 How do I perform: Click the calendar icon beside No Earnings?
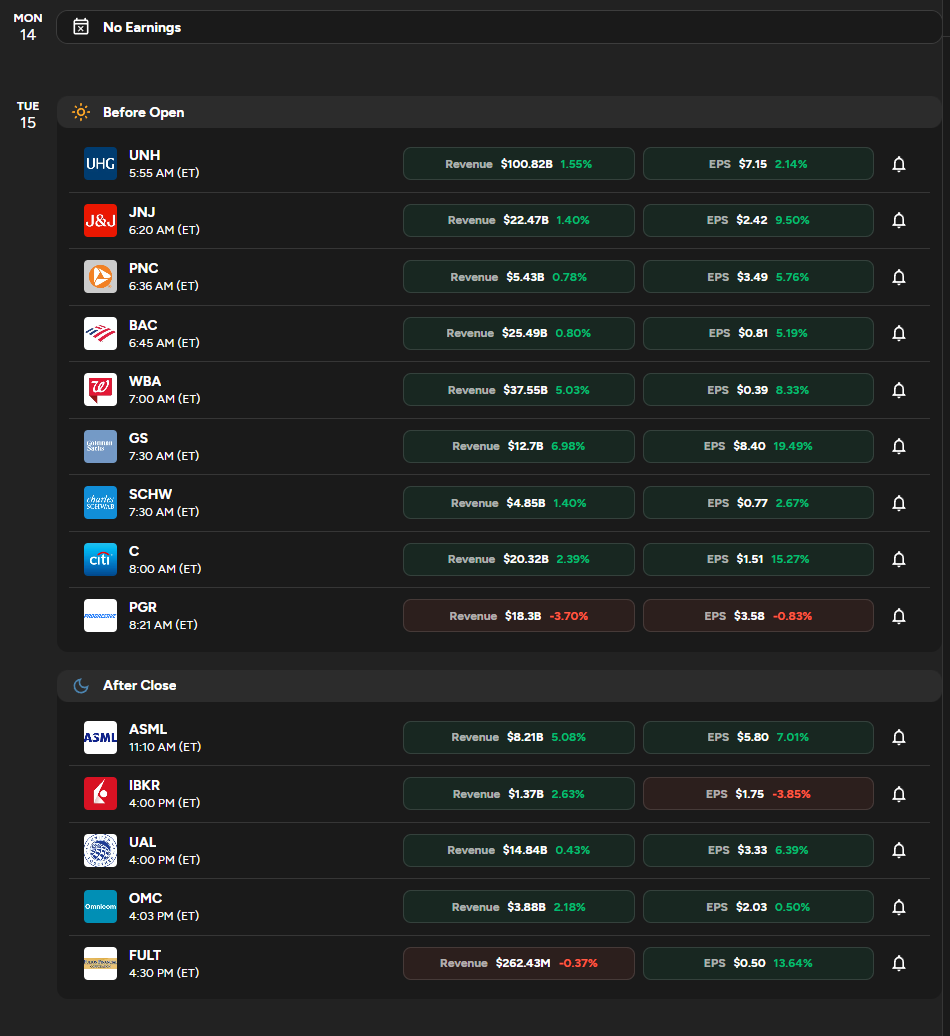pyautogui.click(x=81, y=27)
